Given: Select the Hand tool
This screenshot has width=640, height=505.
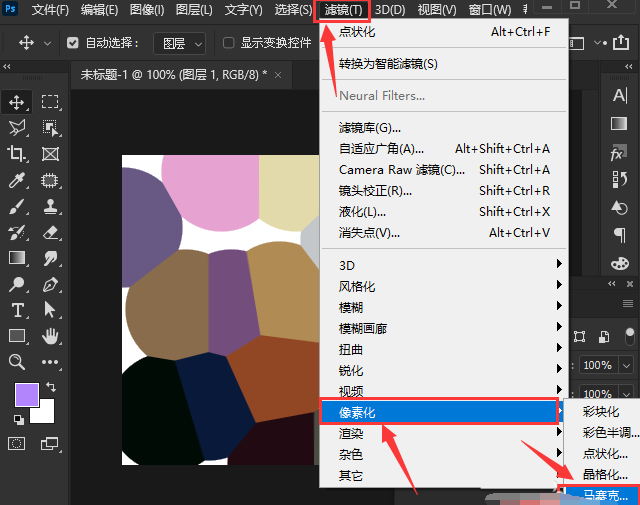Looking at the screenshot, I should [50, 336].
